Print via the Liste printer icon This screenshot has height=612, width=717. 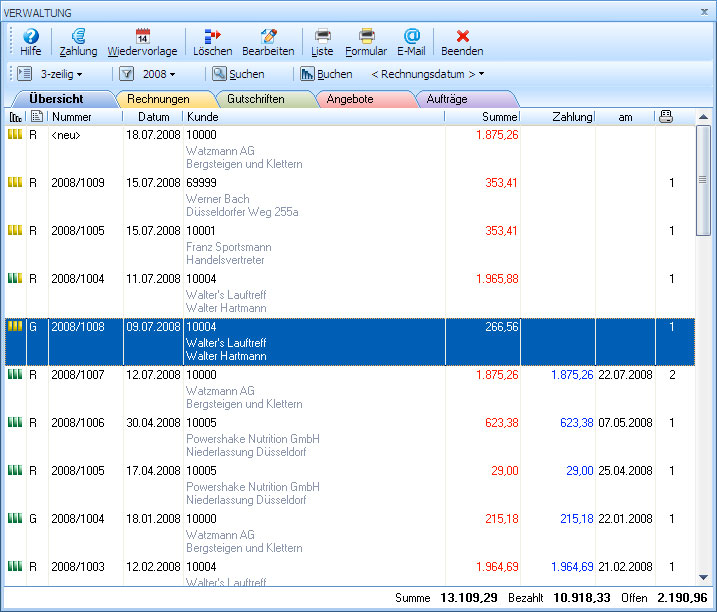click(x=322, y=36)
